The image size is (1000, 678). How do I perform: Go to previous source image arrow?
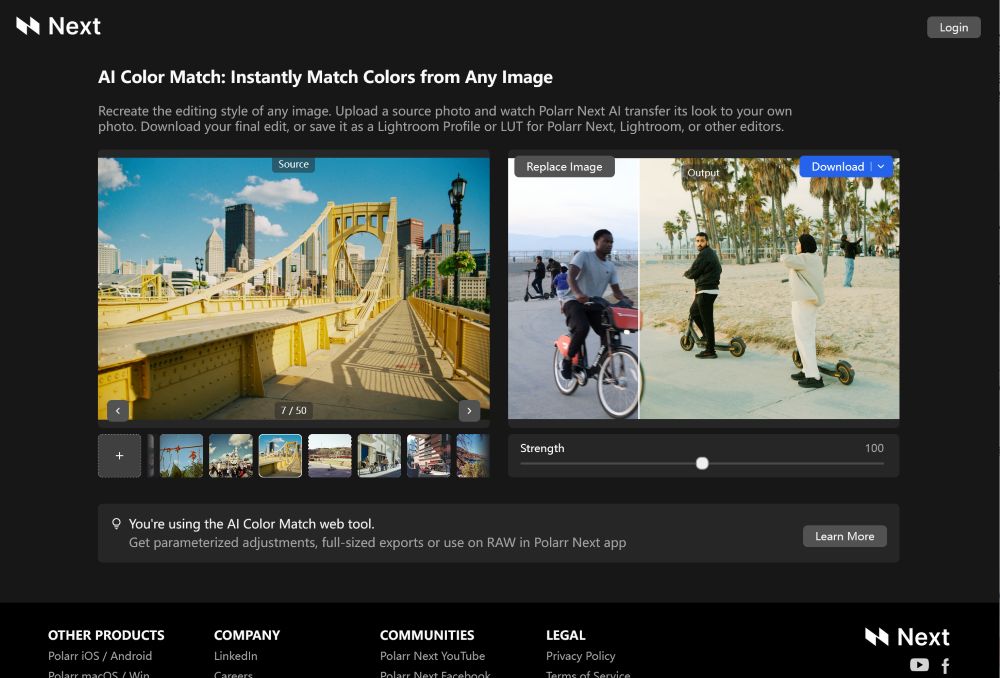[x=118, y=411]
